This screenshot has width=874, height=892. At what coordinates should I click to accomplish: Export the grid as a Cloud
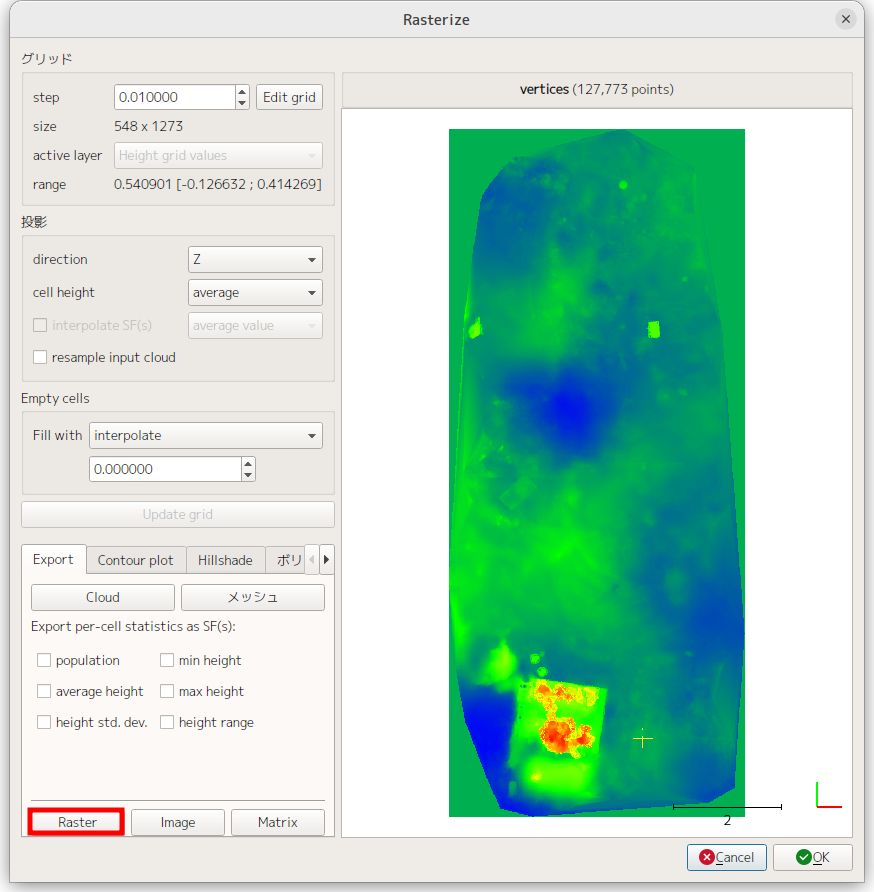[x=102, y=597]
